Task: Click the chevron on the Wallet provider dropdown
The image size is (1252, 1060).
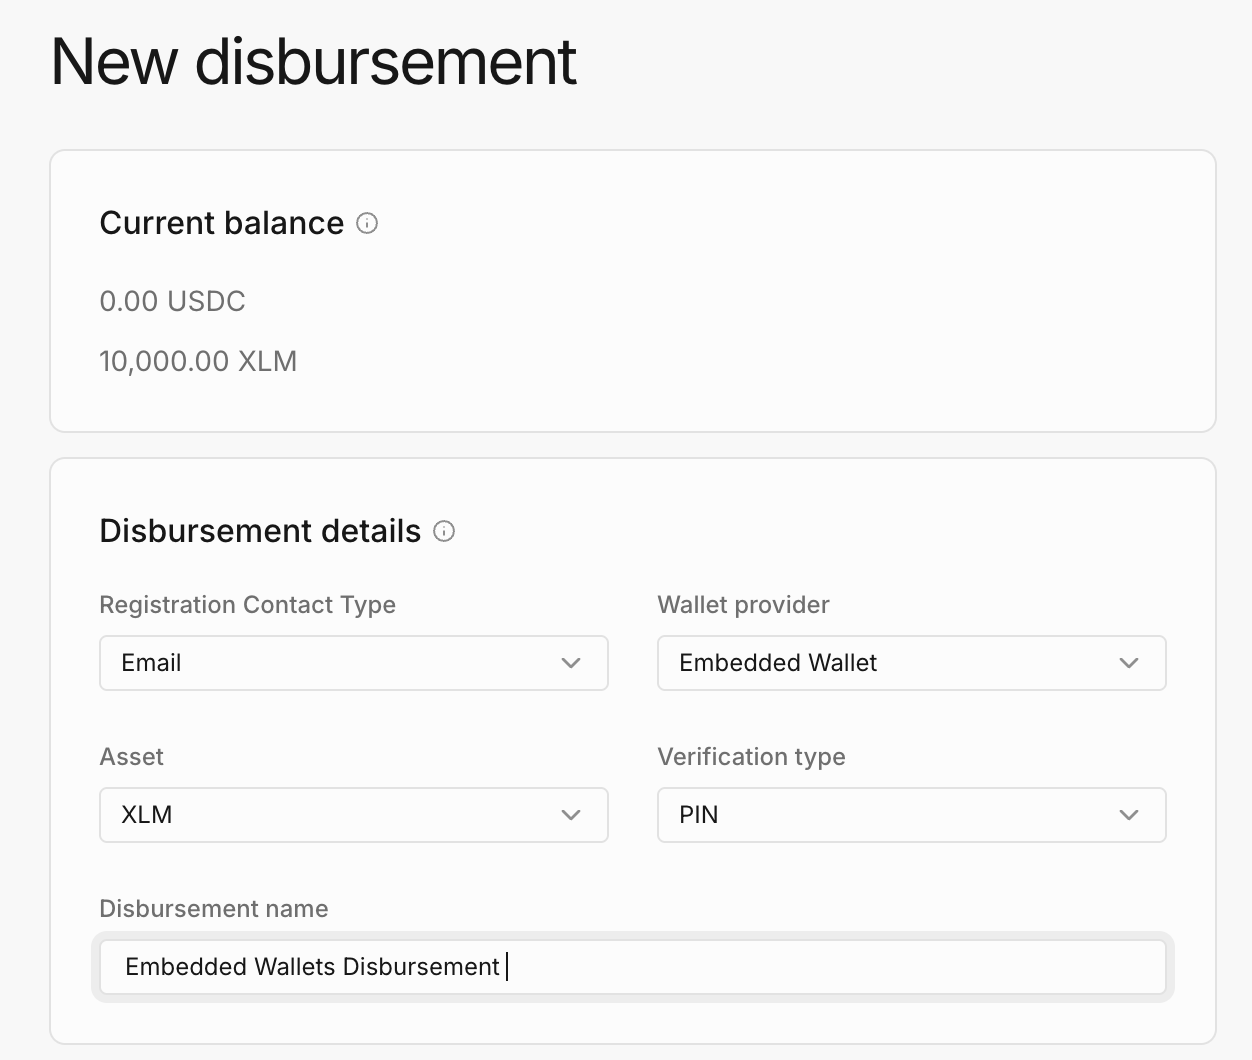Action: tap(1129, 663)
